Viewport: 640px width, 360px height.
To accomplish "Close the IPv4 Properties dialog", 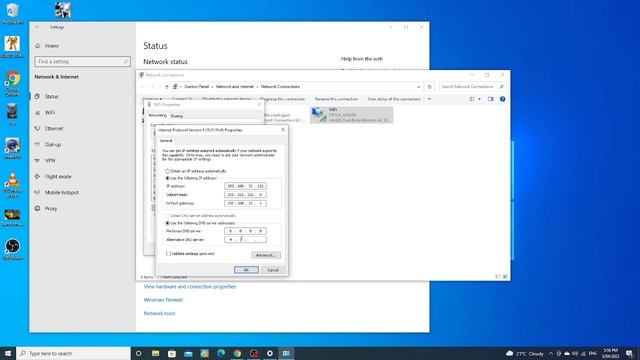I will click(283, 130).
